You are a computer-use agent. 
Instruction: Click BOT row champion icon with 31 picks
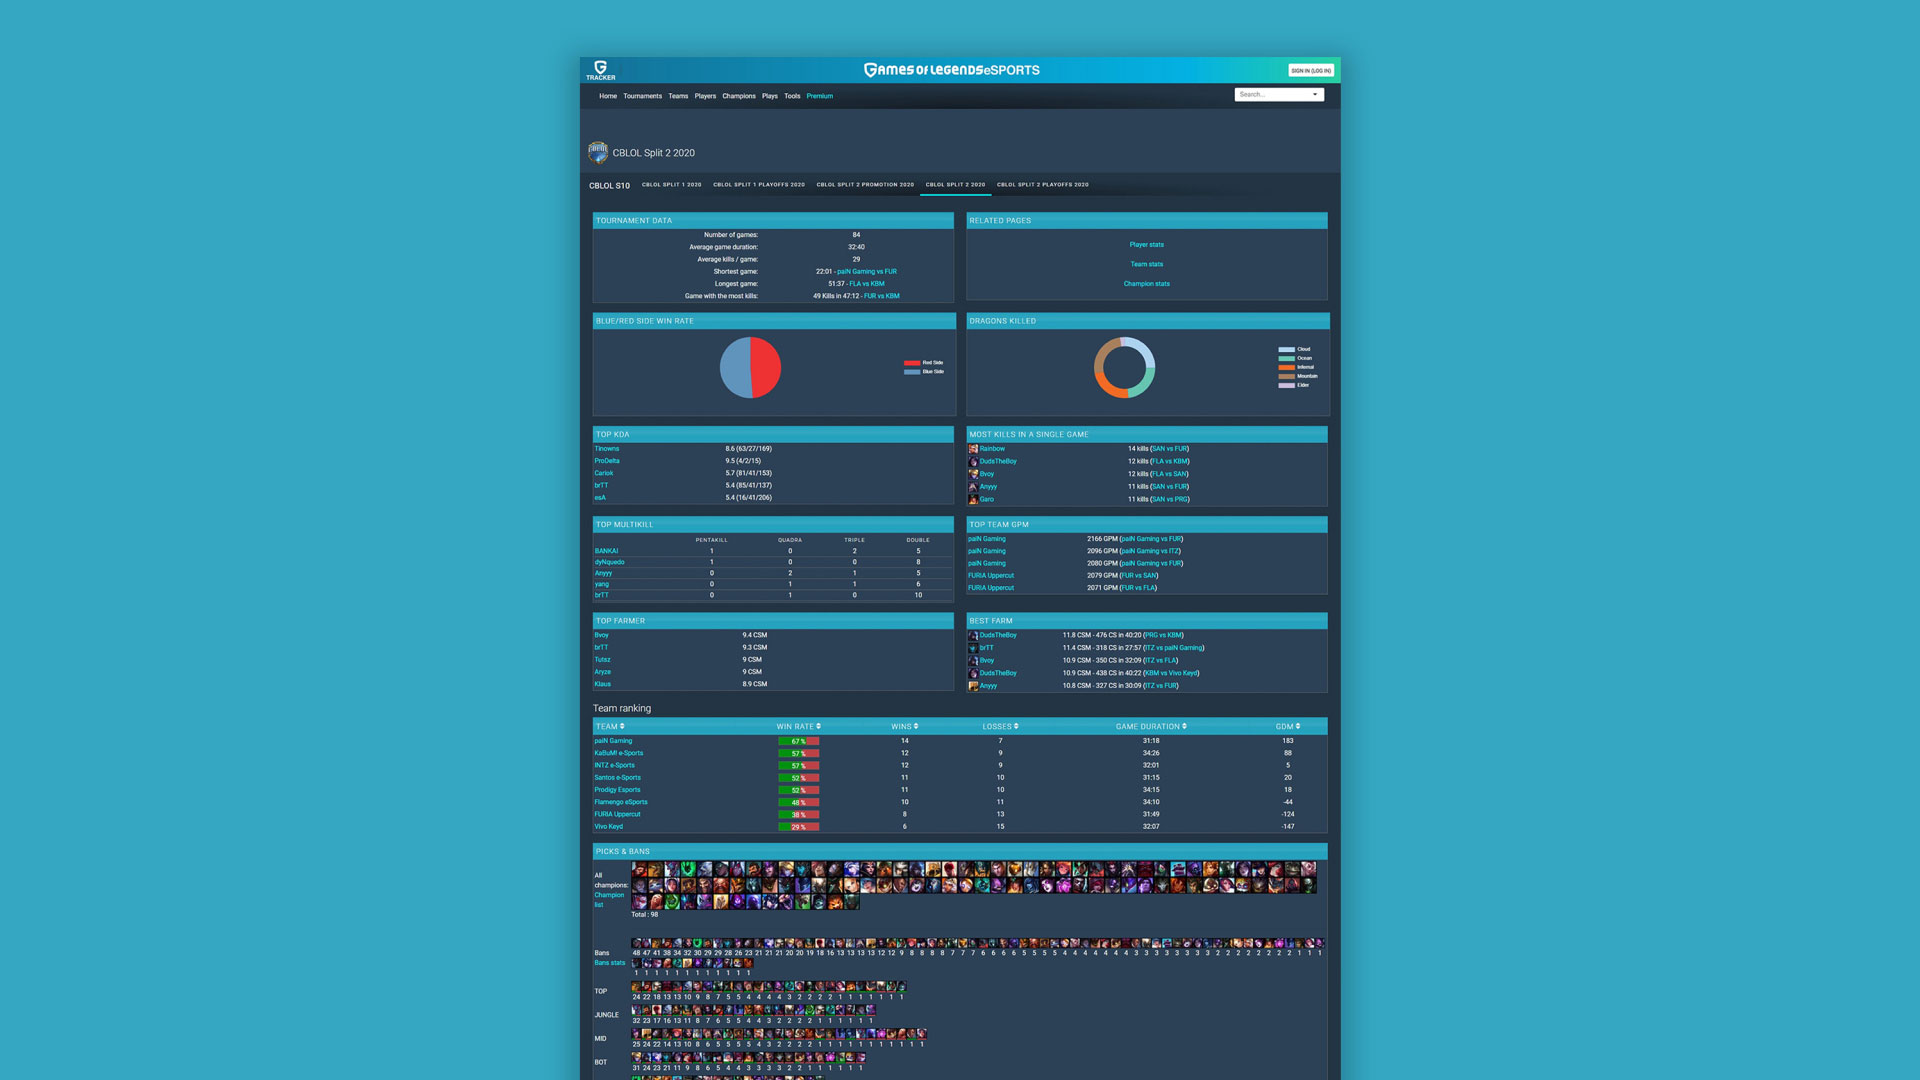(x=636, y=1057)
